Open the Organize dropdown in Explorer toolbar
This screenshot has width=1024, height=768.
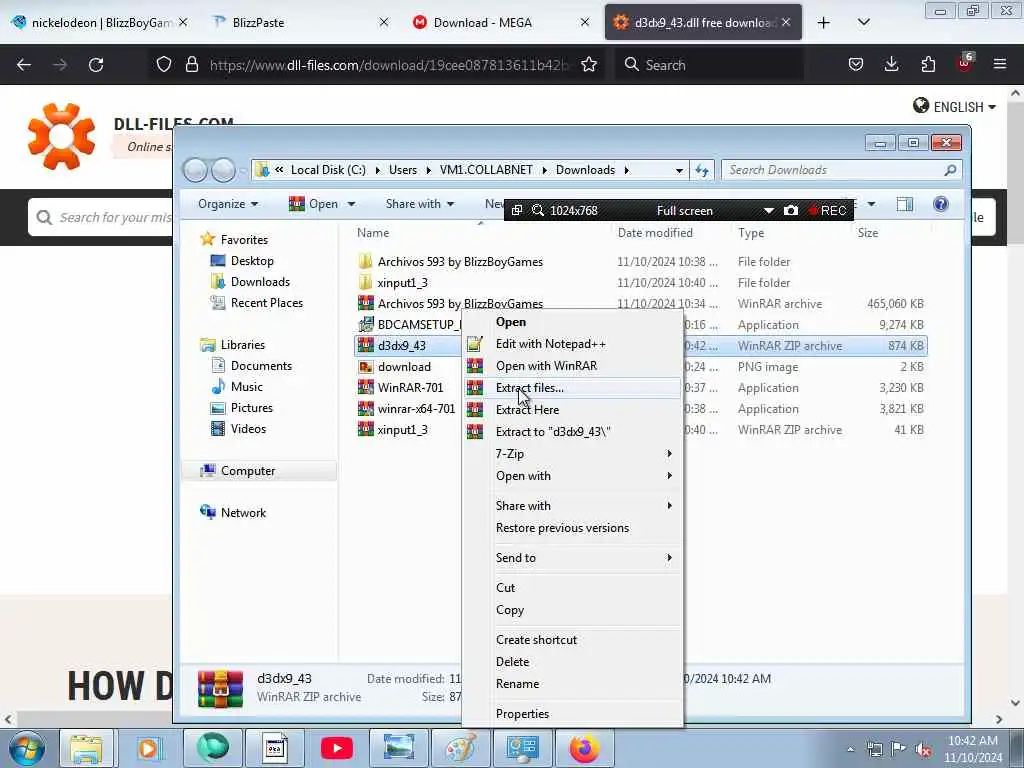coord(228,204)
